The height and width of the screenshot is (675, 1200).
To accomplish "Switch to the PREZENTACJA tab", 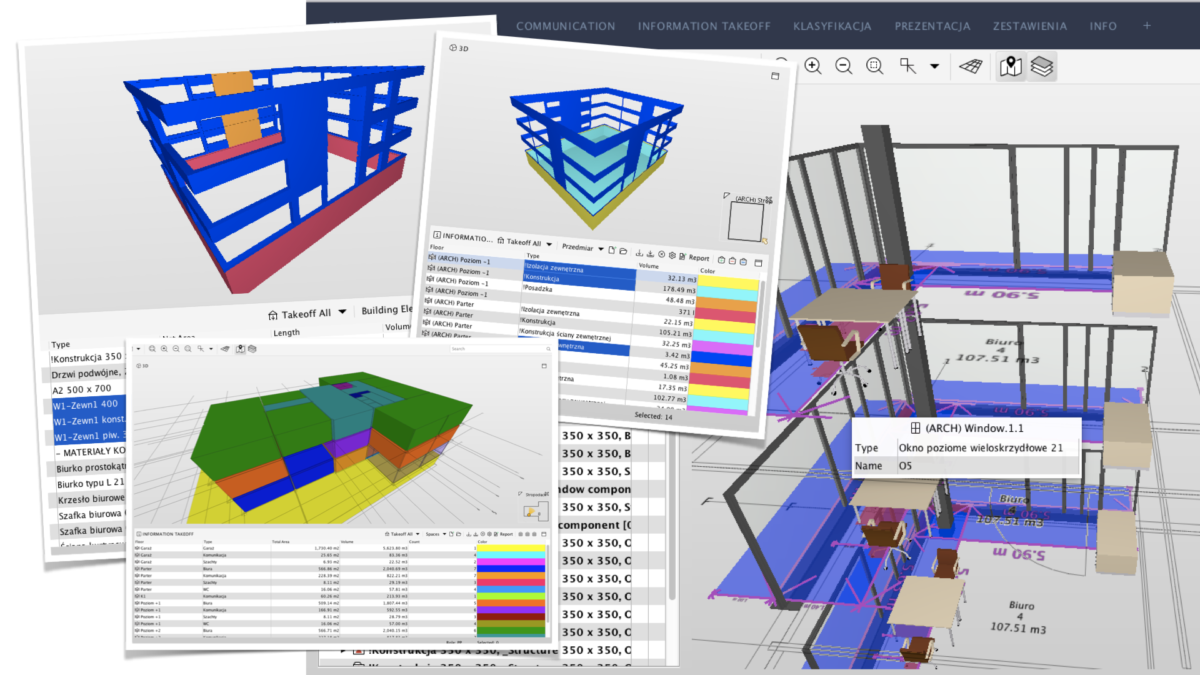I will (932, 26).
